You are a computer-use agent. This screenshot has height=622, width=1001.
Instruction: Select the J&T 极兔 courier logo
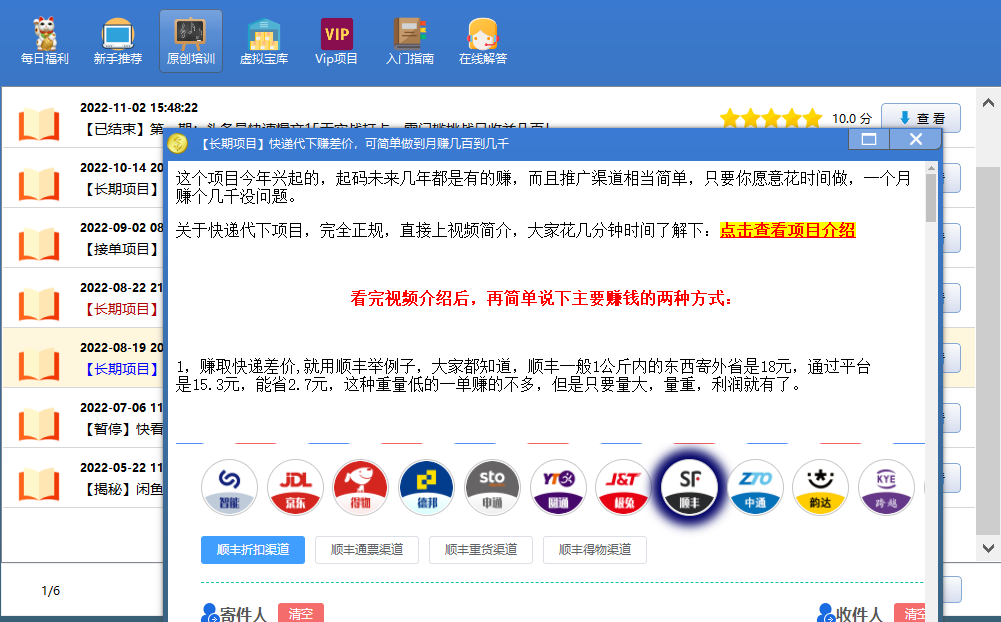(624, 487)
